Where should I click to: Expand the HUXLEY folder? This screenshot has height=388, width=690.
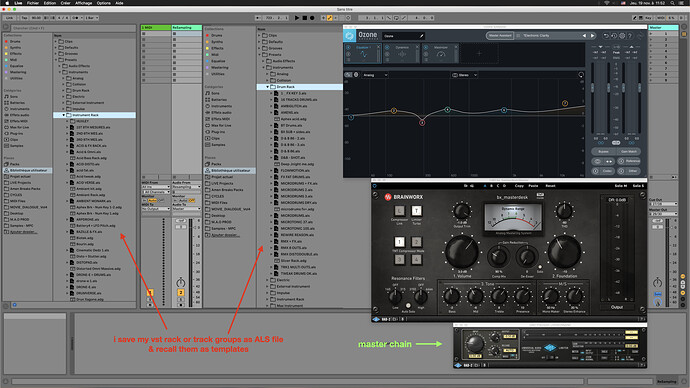(x=67, y=121)
